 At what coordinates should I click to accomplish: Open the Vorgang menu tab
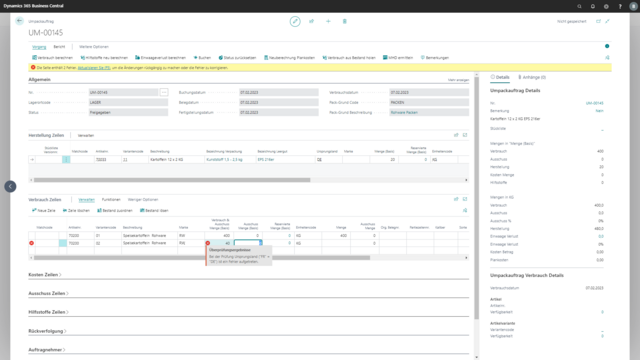pos(39,47)
